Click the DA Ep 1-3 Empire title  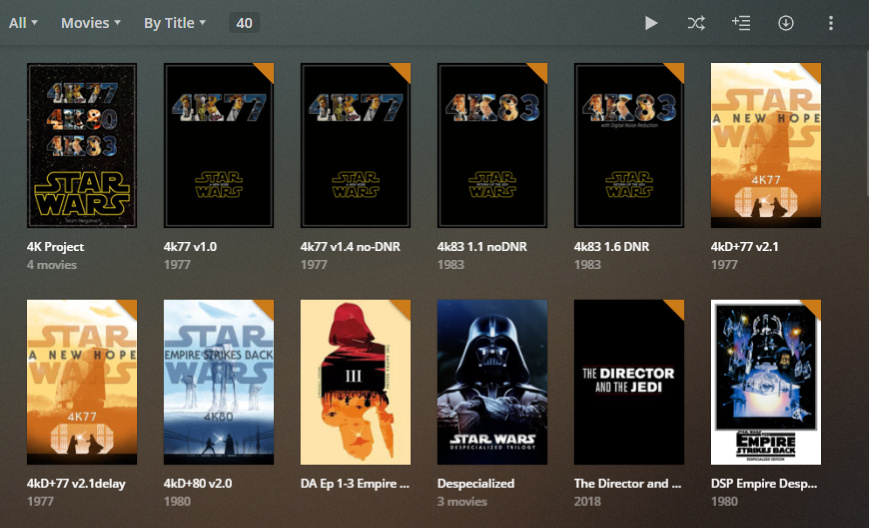[355, 484]
